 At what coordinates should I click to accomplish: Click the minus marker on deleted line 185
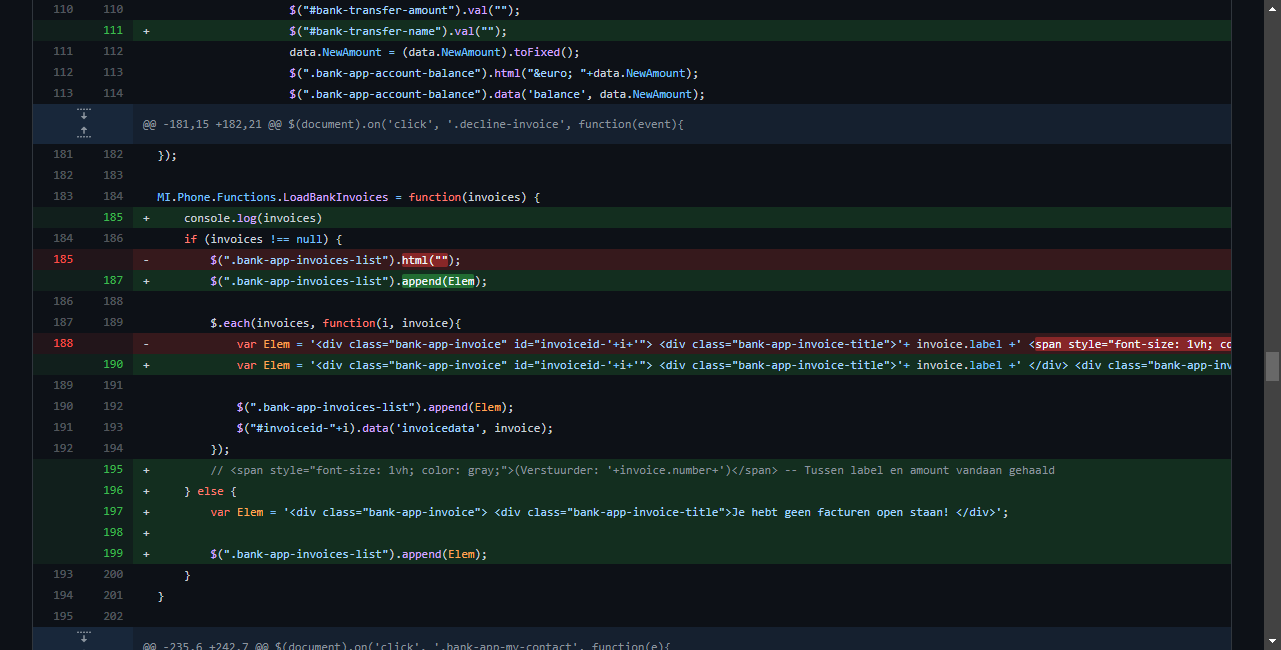147,260
